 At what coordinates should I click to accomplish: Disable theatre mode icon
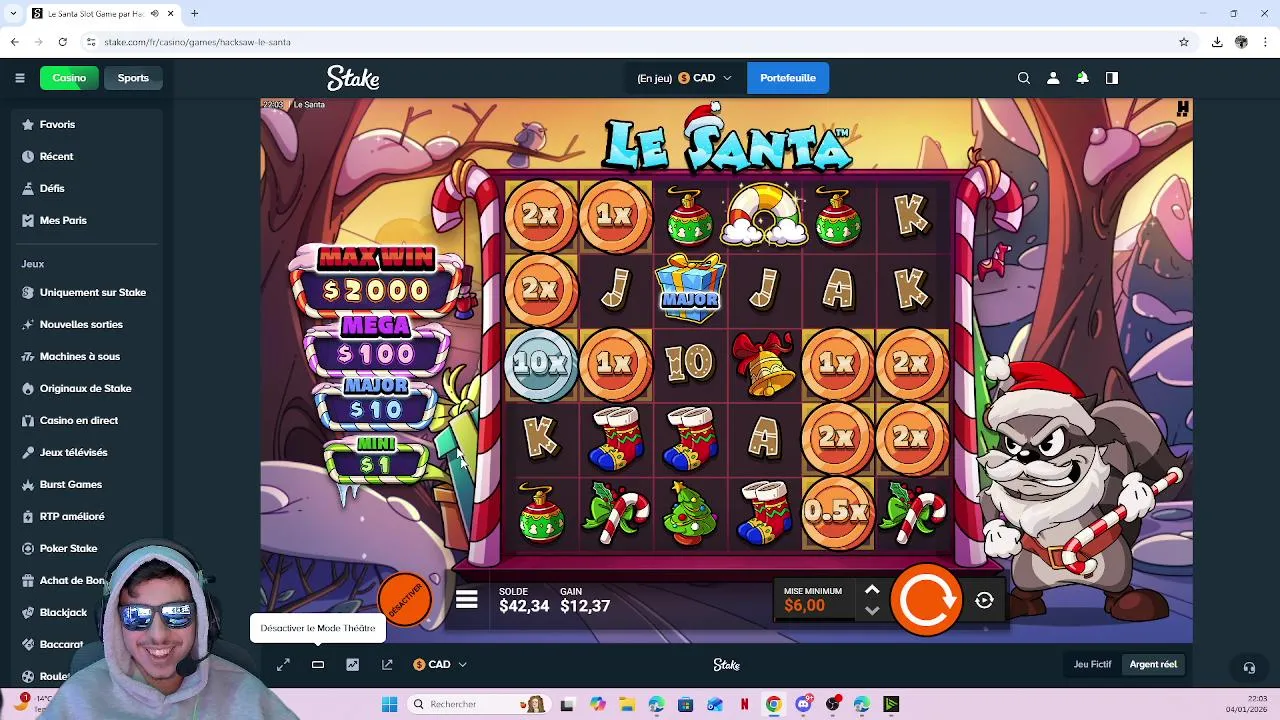(318, 664)
